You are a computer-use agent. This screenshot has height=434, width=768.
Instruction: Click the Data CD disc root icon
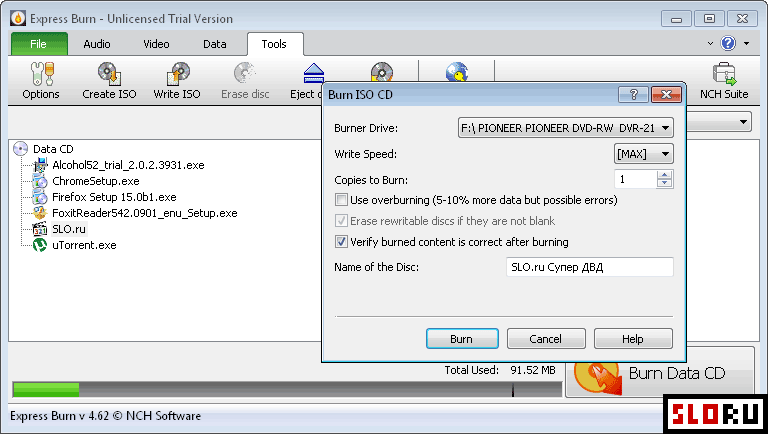[x=21, y=148]
